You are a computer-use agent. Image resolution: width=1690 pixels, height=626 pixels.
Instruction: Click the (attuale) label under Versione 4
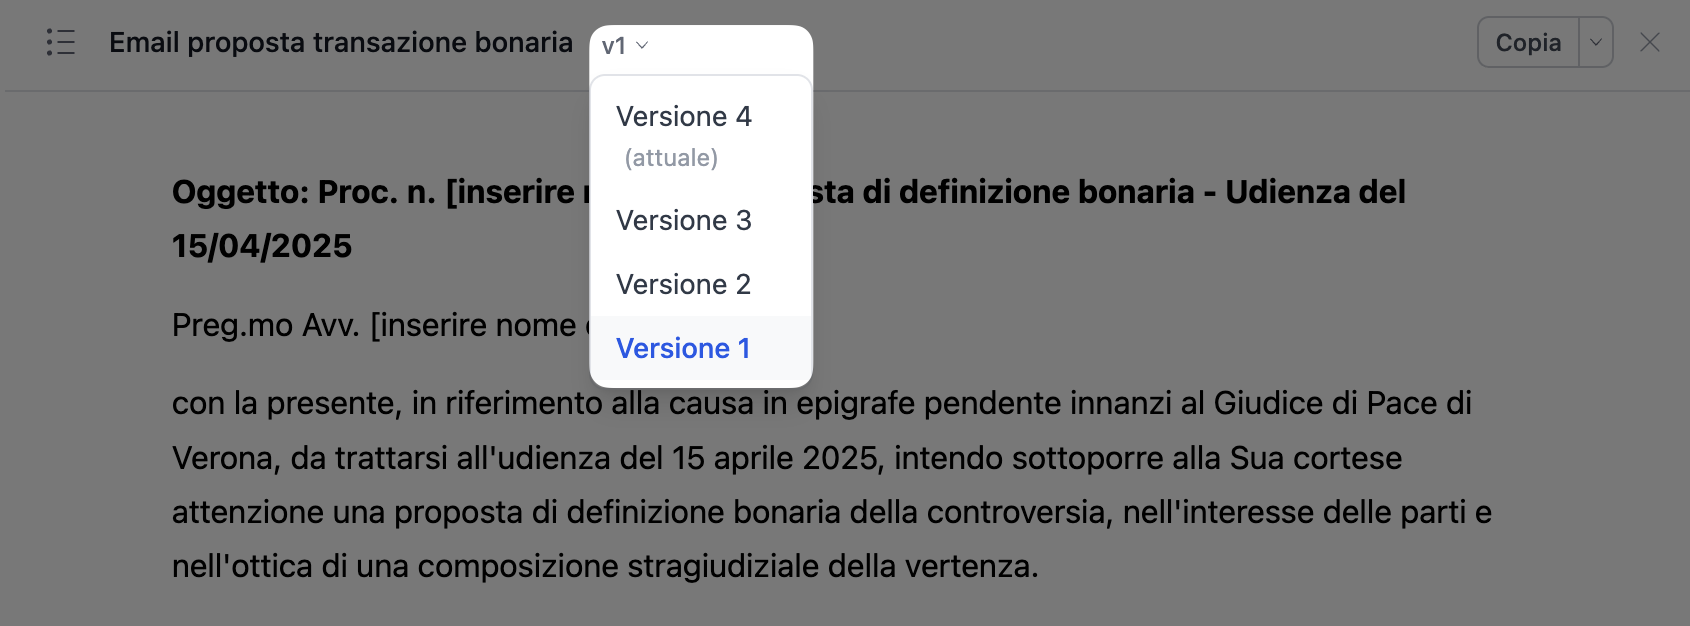tap(671, 158)
